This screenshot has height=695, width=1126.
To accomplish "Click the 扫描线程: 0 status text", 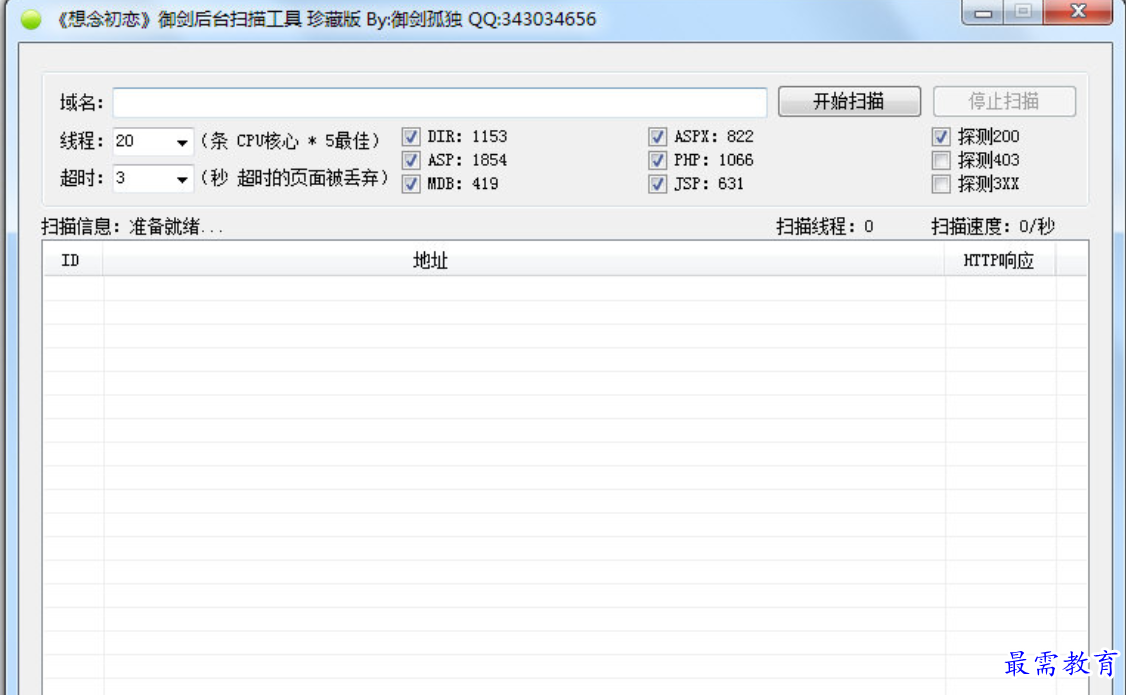I will click(x=825, y=227).
